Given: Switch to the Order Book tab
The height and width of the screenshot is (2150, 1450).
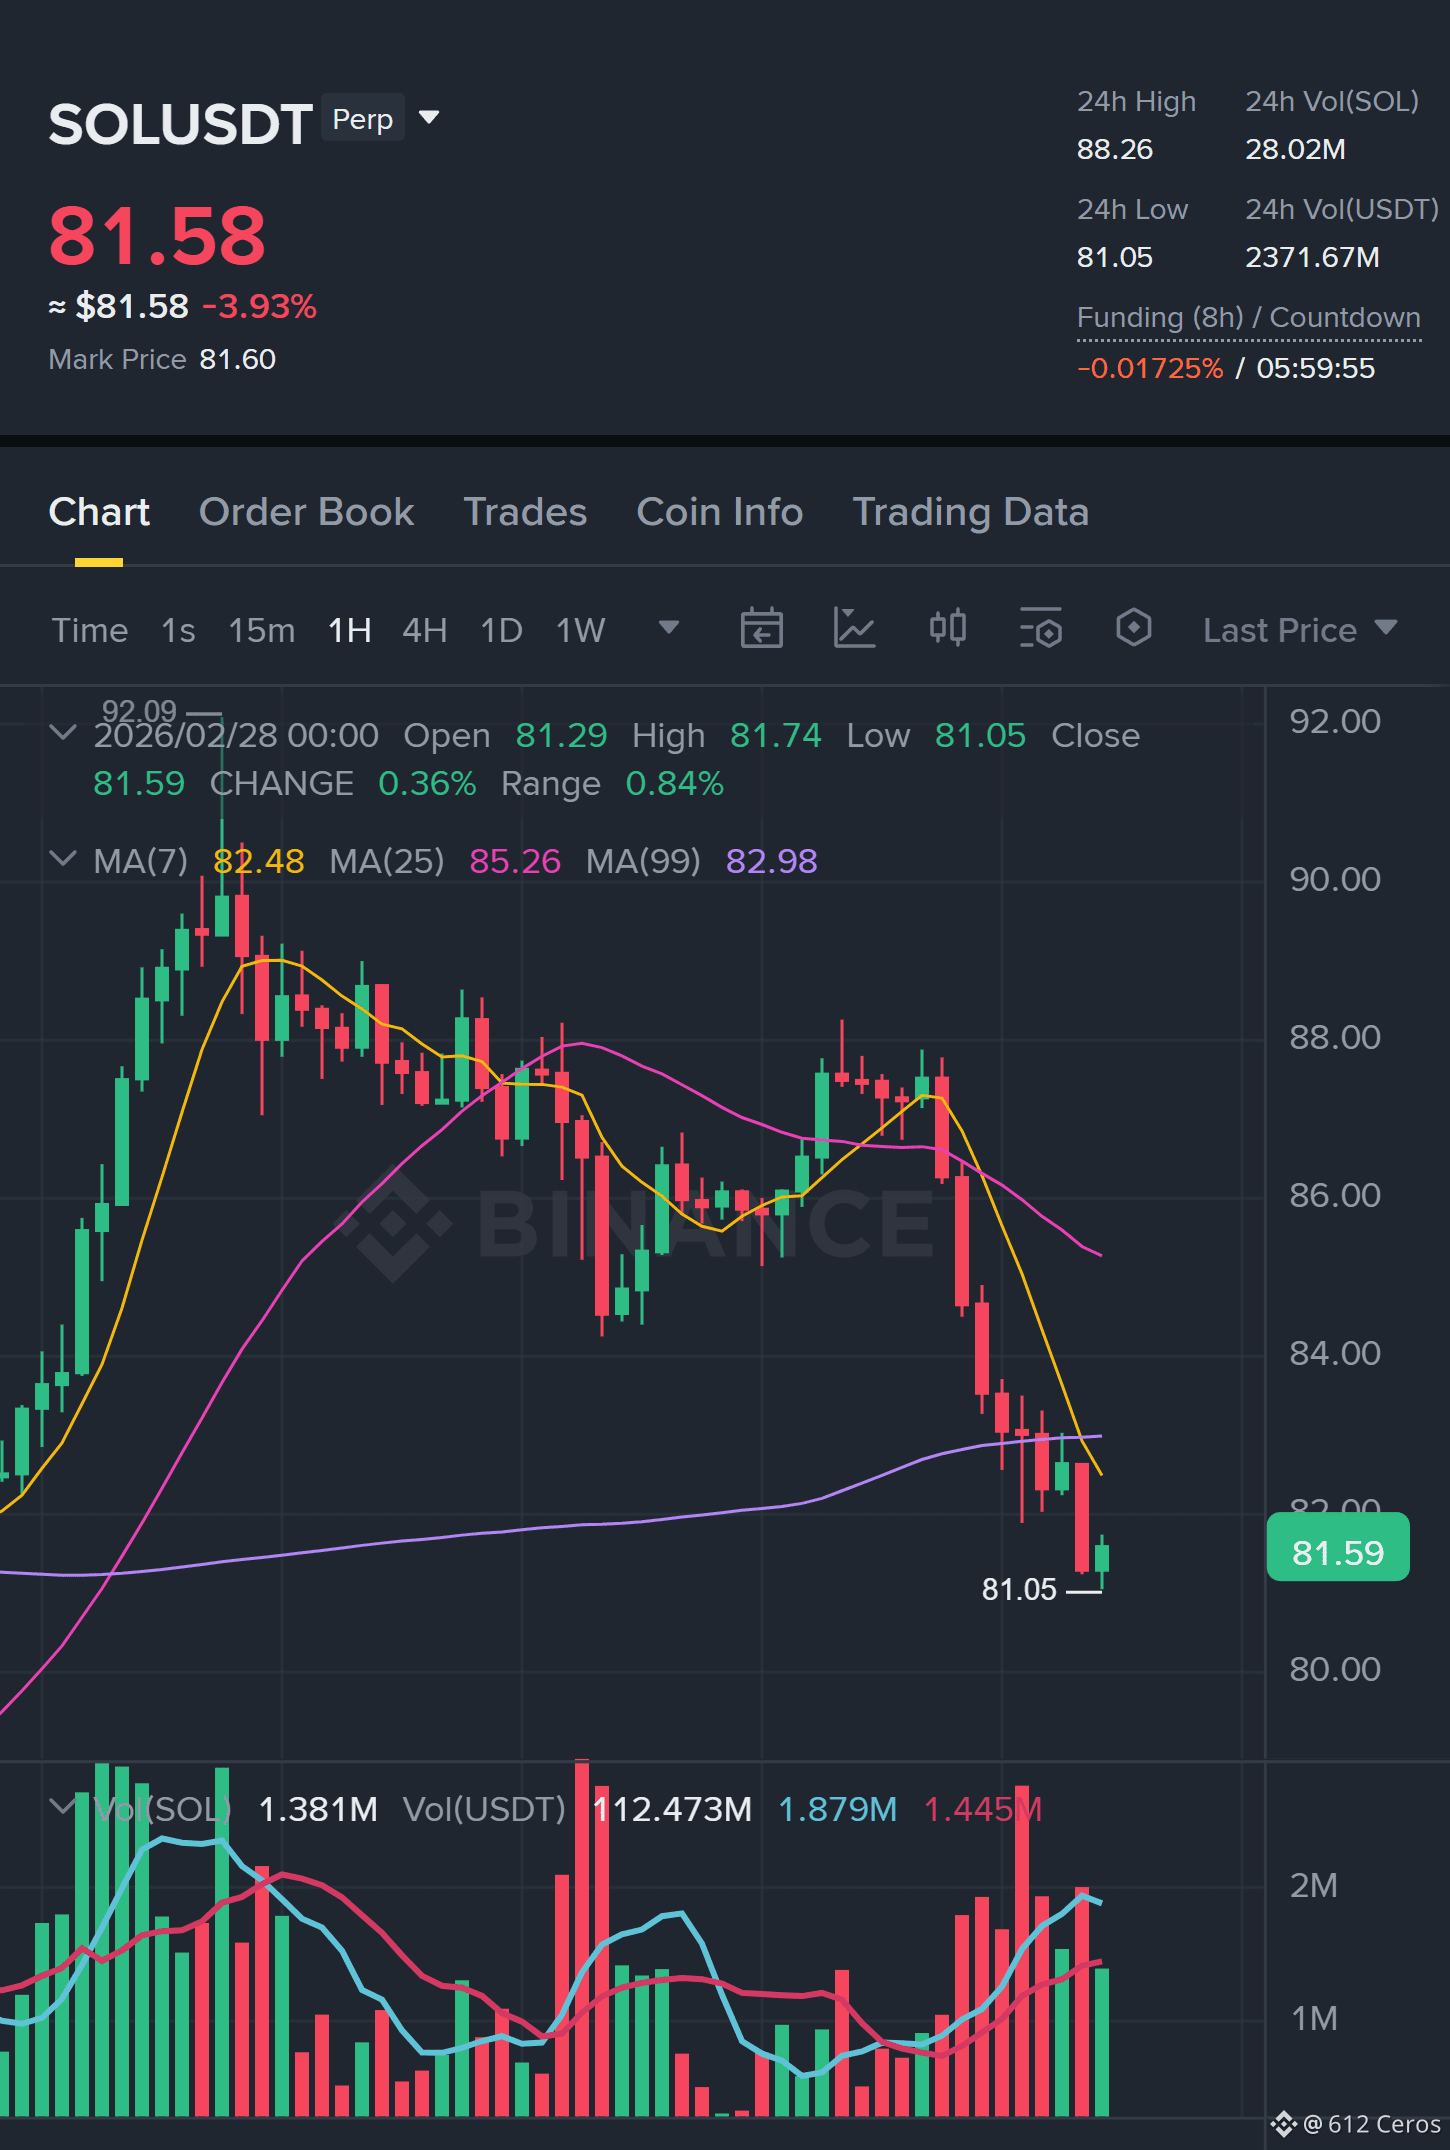Looking at the screenshot, I should tap(306, 512).
